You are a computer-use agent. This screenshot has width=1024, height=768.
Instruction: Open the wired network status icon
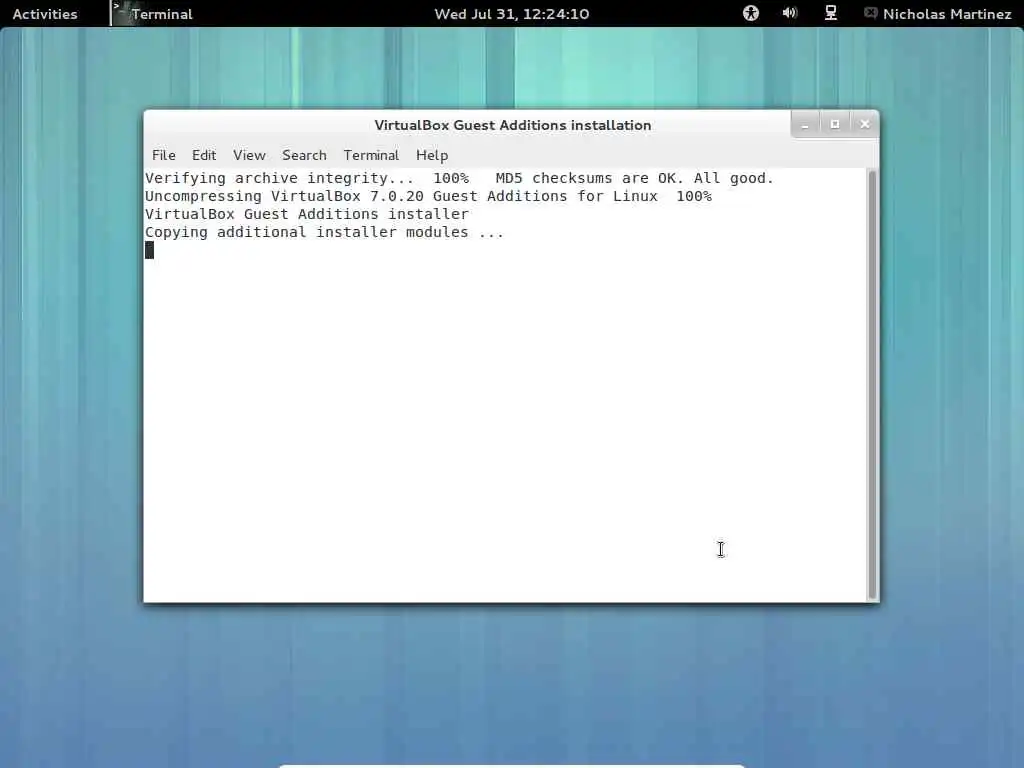(x=831, y=13)
